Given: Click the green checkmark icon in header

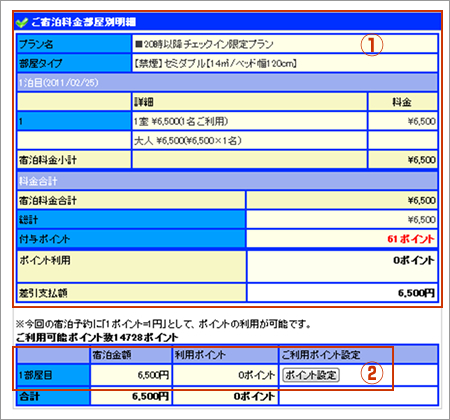Looking at the screenshot, I should coord(22,22).
